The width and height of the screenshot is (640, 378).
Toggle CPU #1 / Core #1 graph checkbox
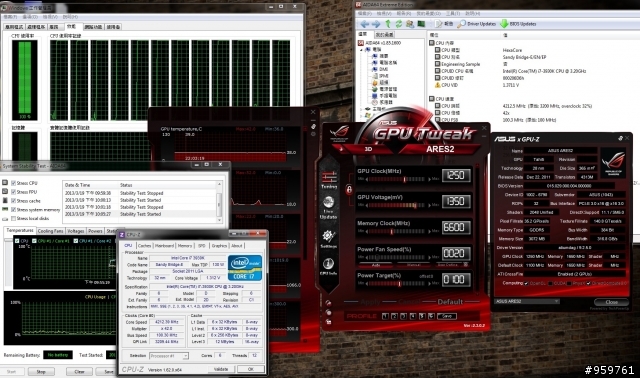(34, 241)
